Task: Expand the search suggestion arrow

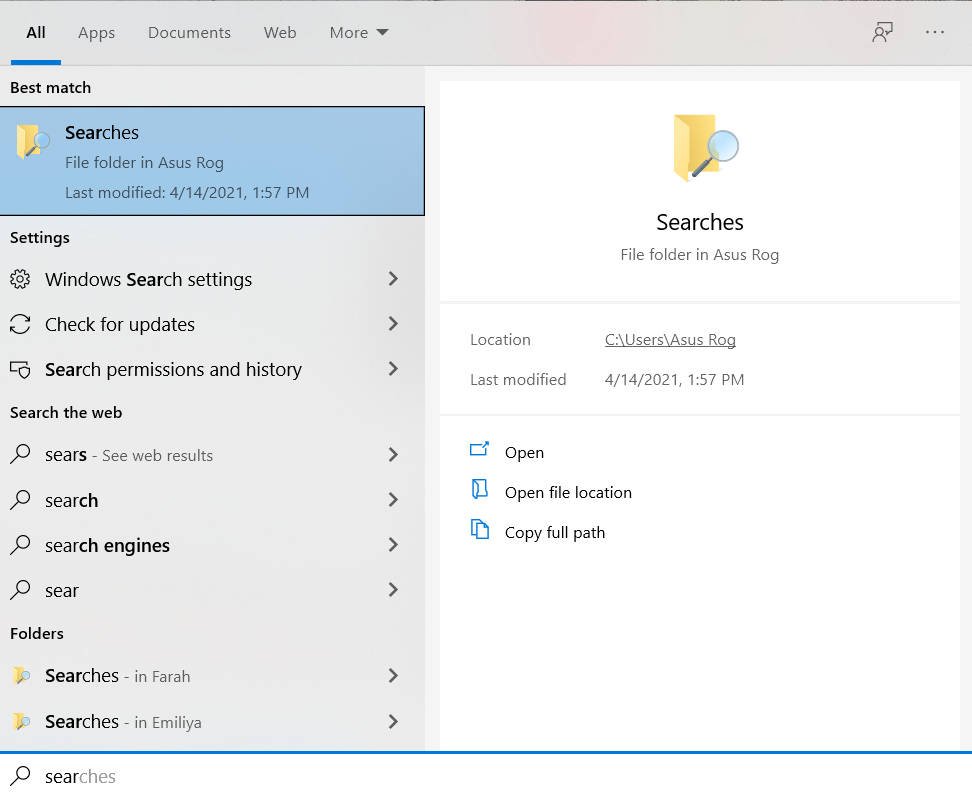Action: (393, 500)
